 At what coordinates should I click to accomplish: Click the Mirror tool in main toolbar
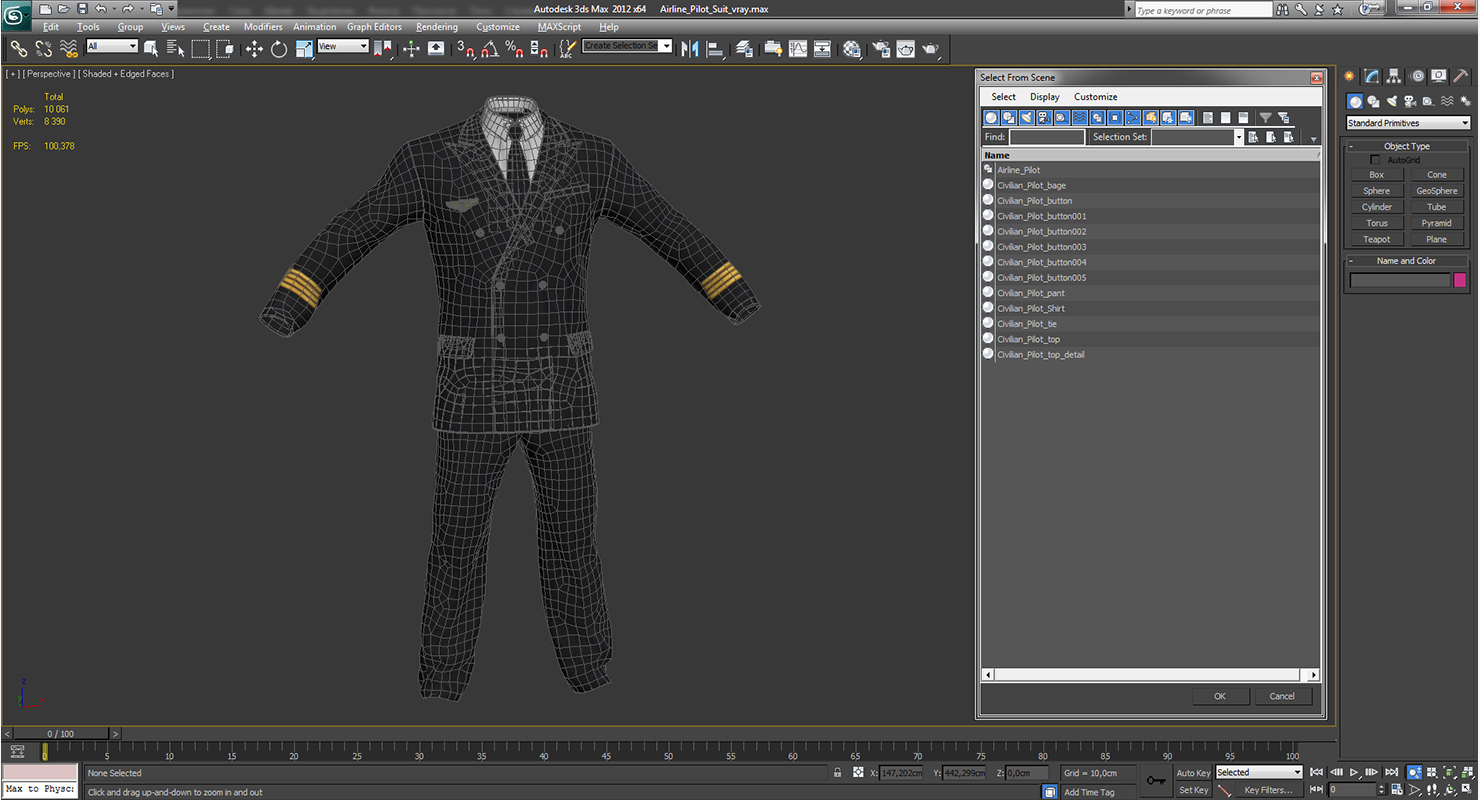pos(690,48)
